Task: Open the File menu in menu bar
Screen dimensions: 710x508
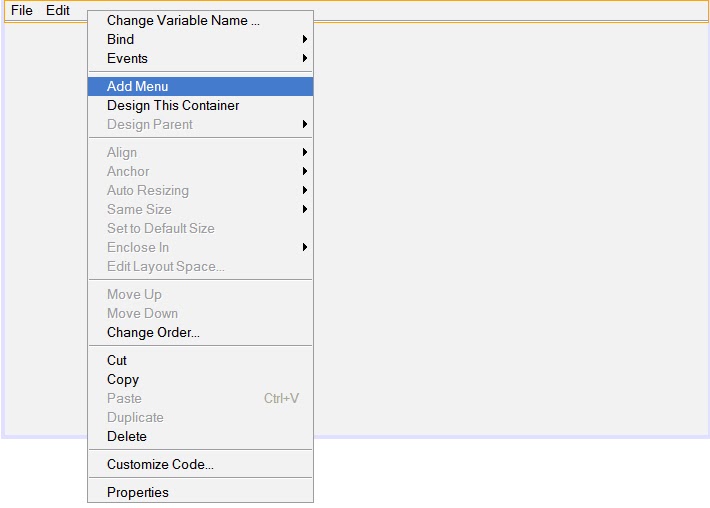Action: [22, 10]
